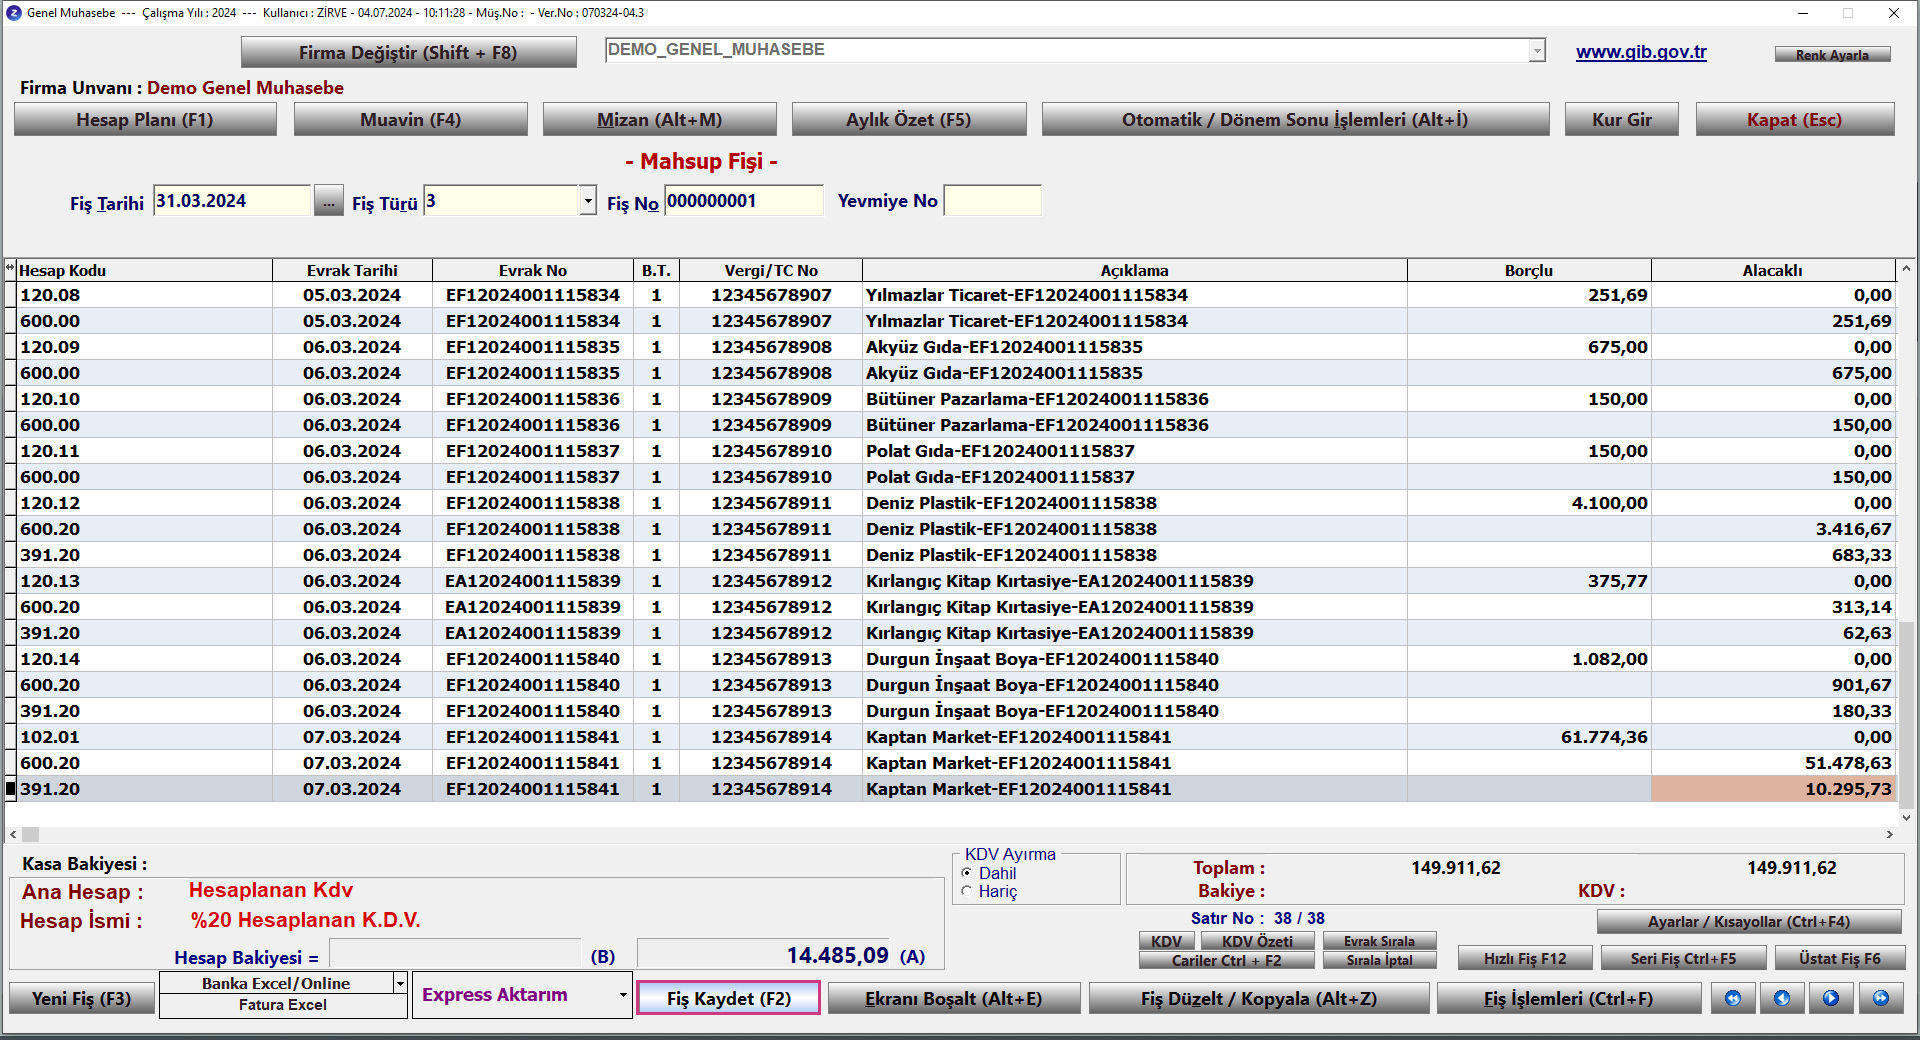The width and height of the screenshot is (1920, 1040).
Task: Open the DEMO_GENEL_MUHASEBE company dropdown
Action: (1537, 50)
